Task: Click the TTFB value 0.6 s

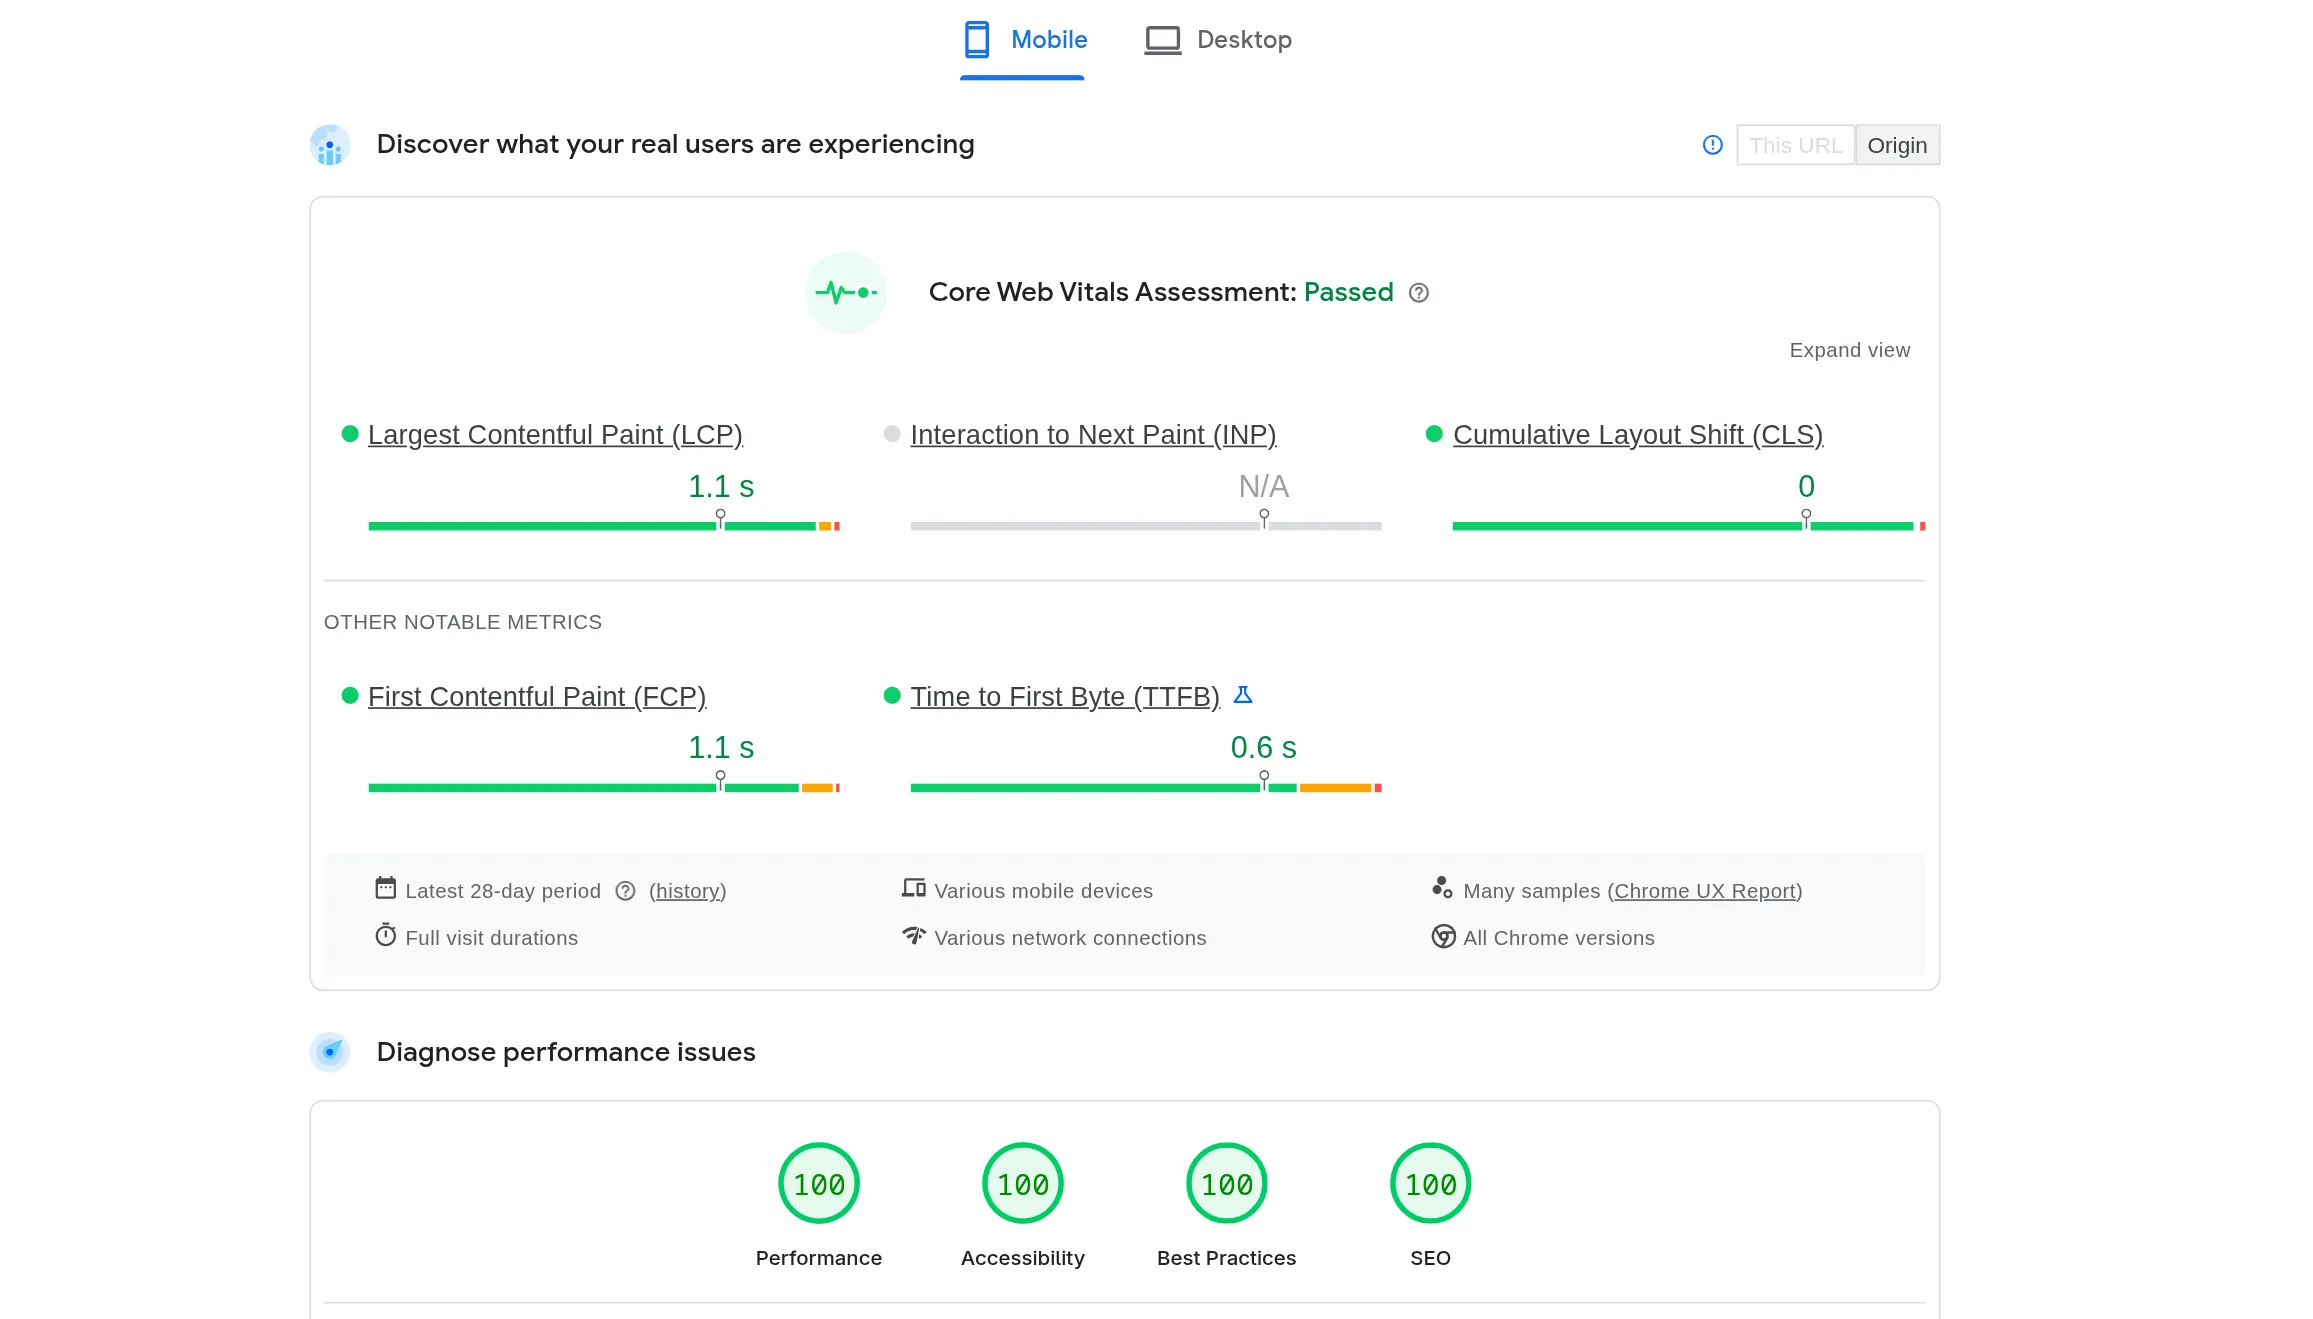Action: click(1263, 748)
